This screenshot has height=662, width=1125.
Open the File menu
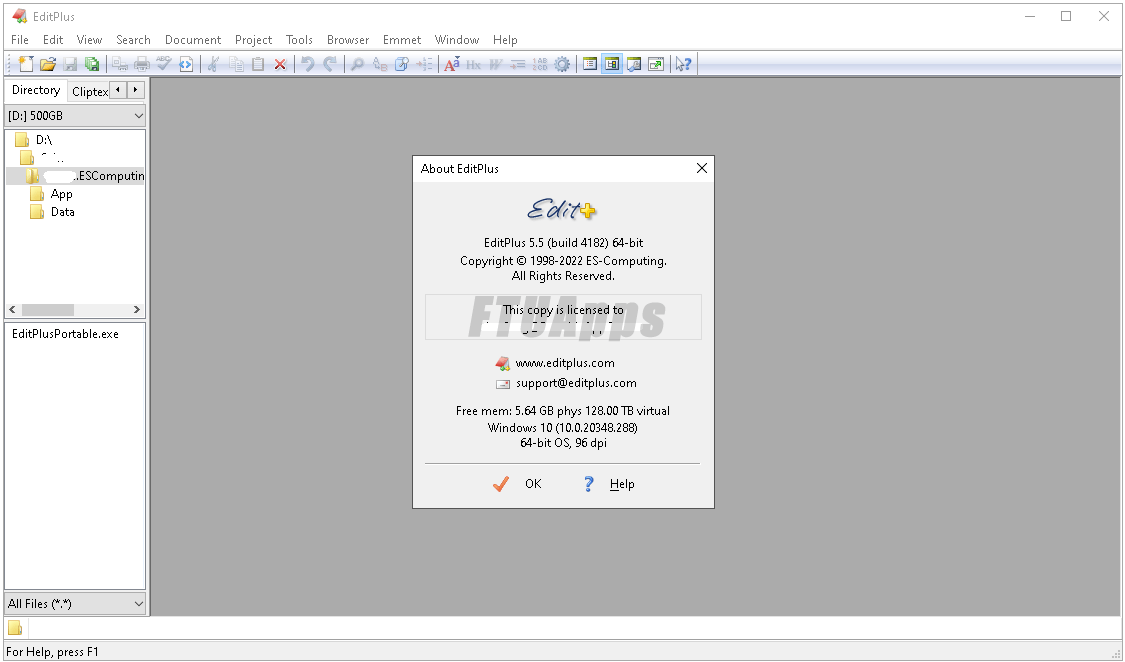[20, 39]
